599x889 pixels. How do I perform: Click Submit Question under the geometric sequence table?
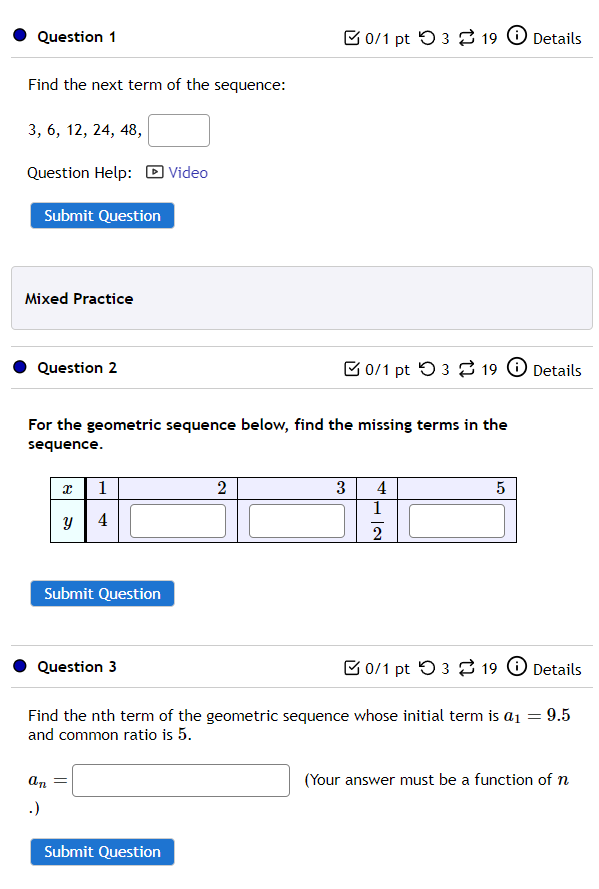101,593
